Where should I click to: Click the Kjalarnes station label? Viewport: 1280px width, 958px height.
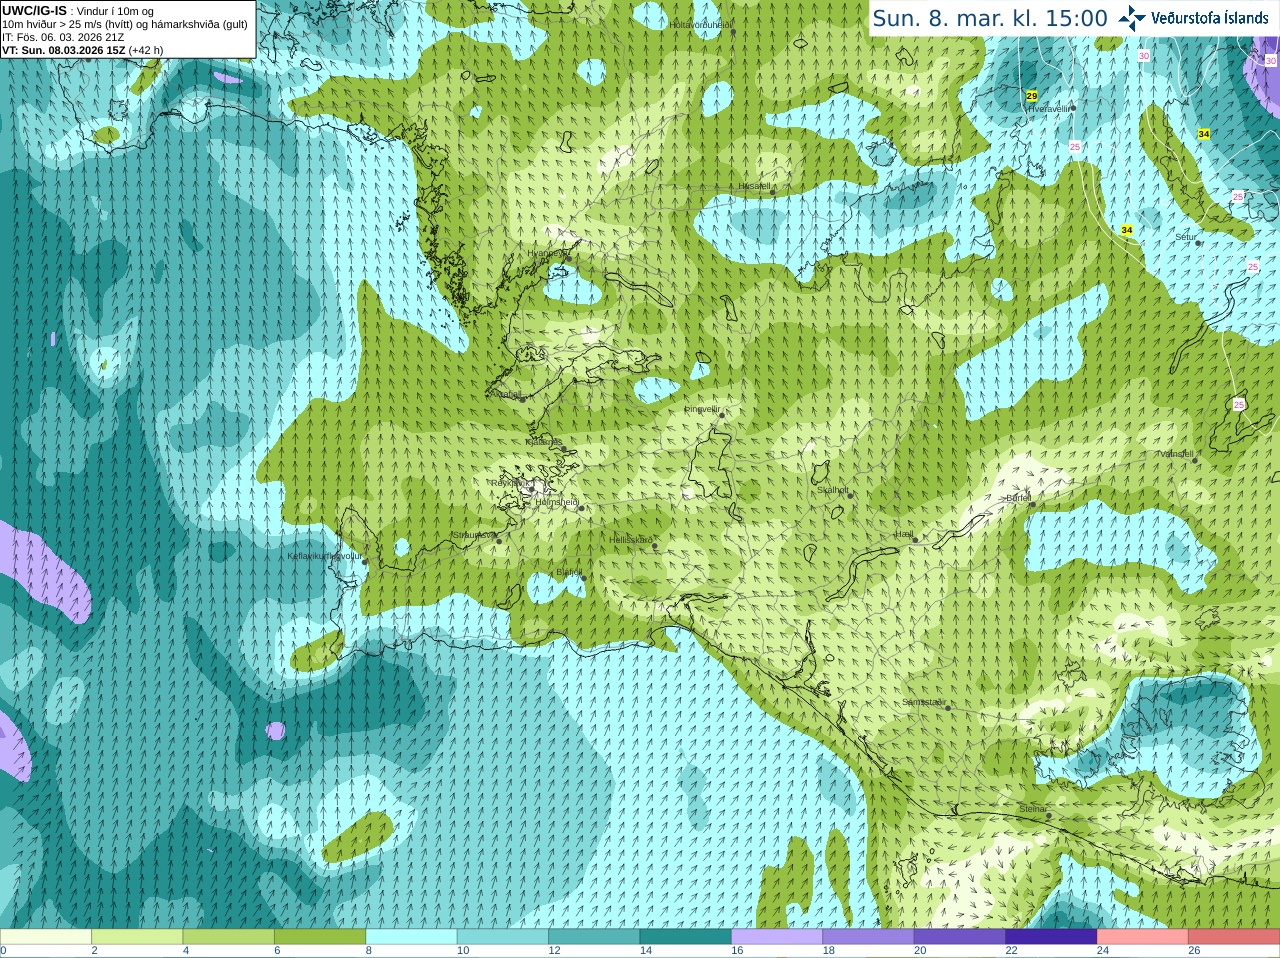(x=544, y=441)
